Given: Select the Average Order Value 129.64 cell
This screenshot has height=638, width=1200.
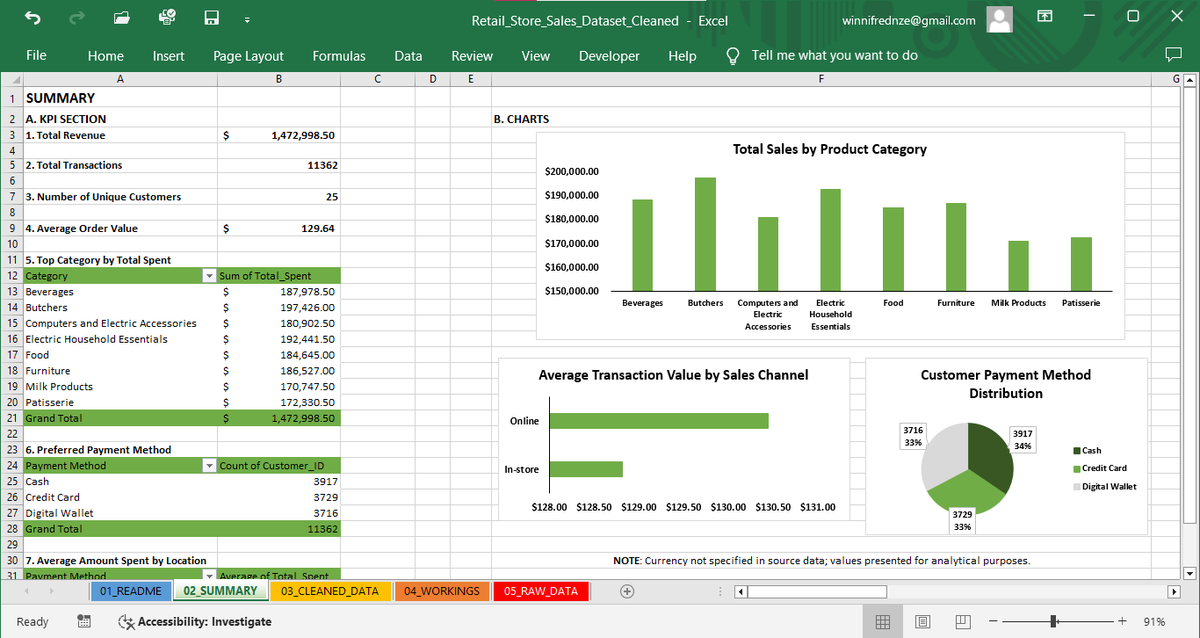Looking at the screenshot, I should [x=279, y=229].
